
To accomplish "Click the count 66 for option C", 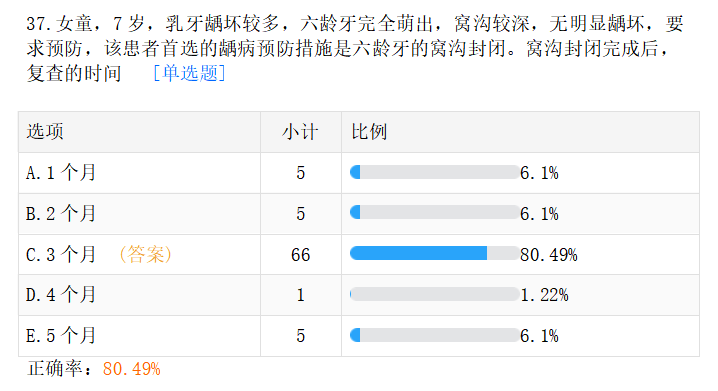I will pos(300,255).
